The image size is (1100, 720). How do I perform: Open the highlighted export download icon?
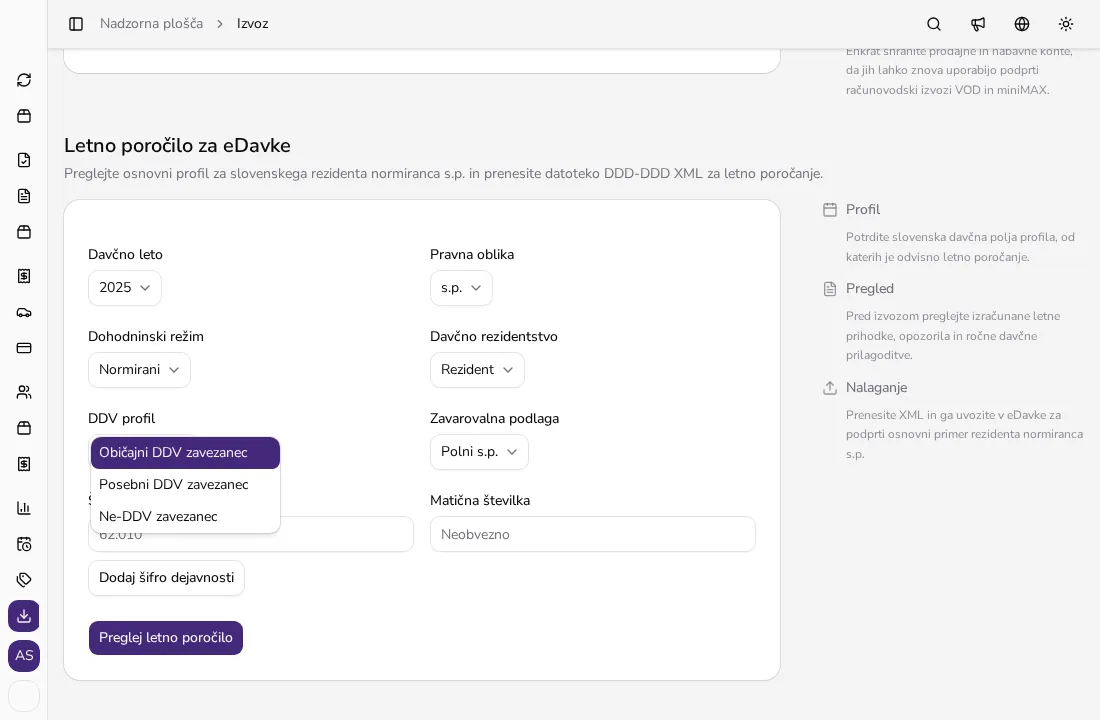24,616
